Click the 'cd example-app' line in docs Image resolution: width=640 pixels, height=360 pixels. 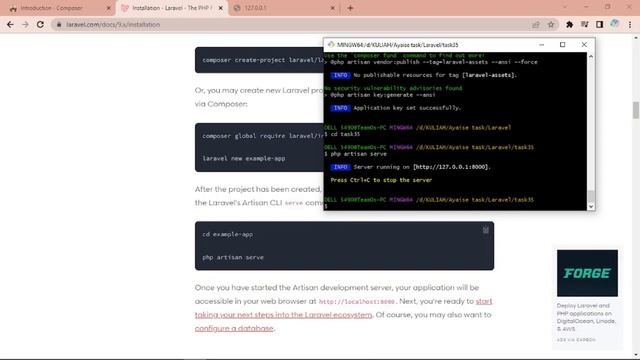pyautogui.click(x=228, y=234)
